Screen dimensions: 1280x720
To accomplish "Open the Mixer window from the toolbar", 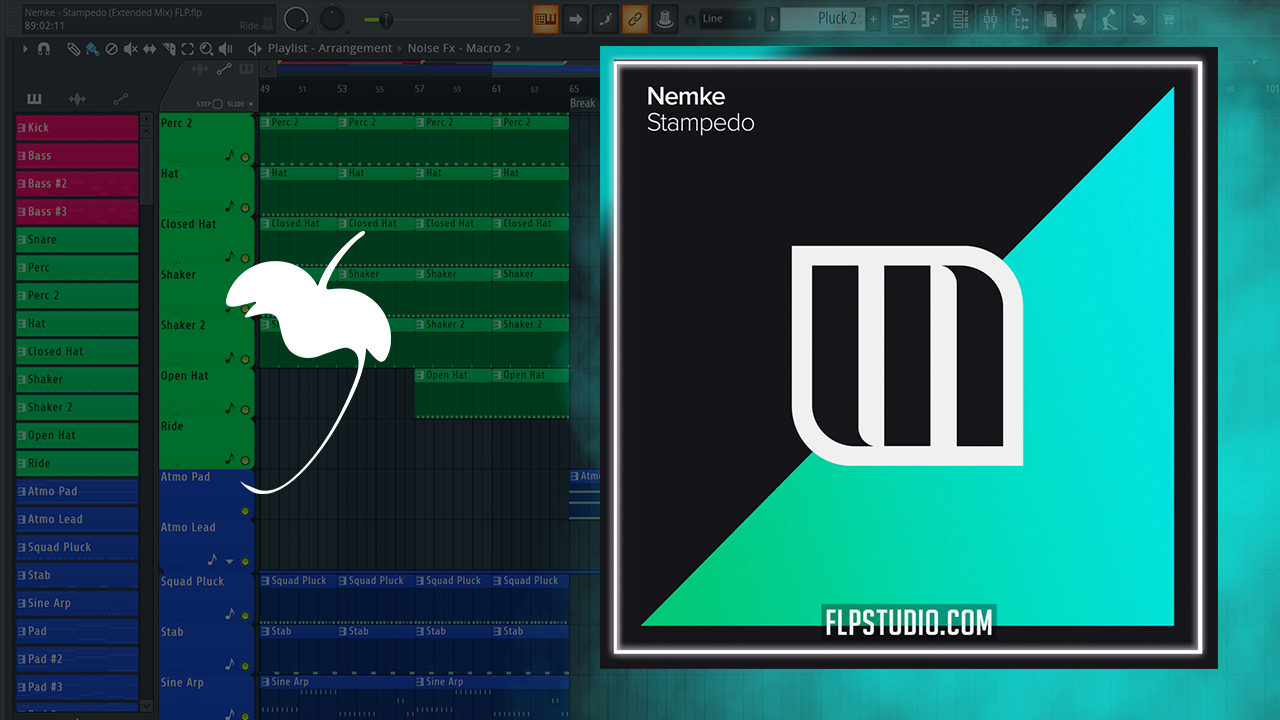I will pos(991,19).
